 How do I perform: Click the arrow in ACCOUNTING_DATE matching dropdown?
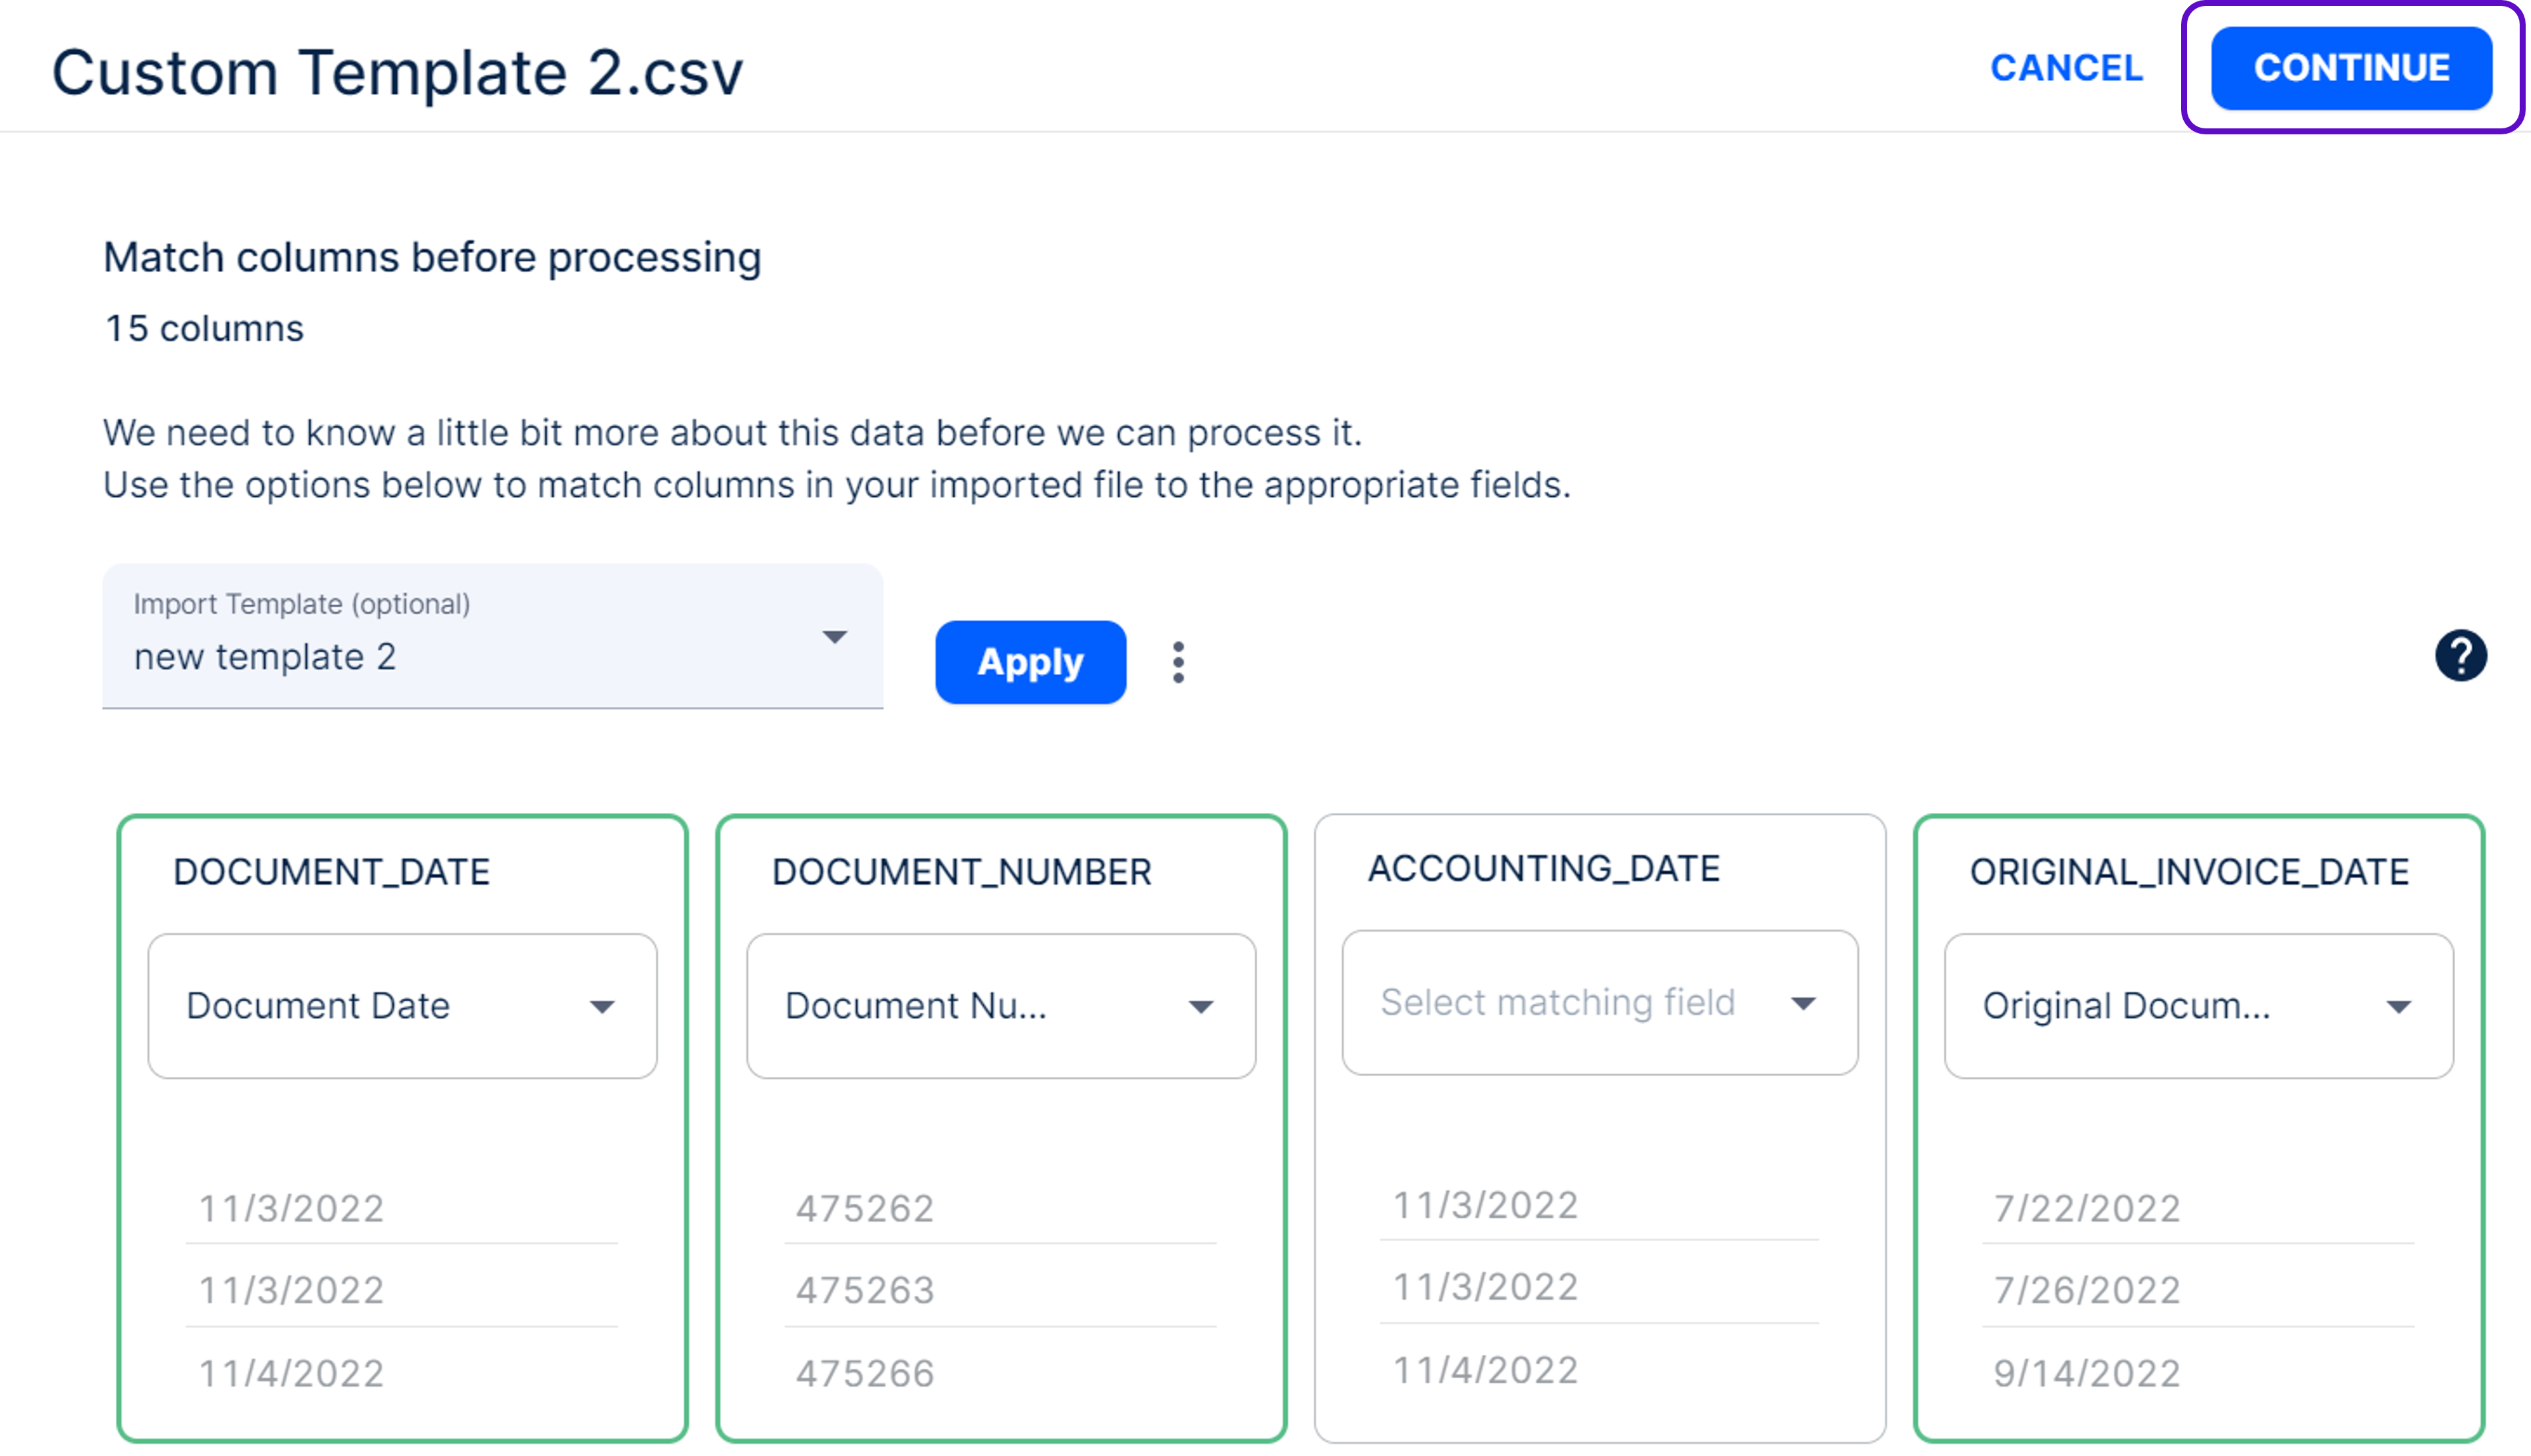click(1803, 1004)
